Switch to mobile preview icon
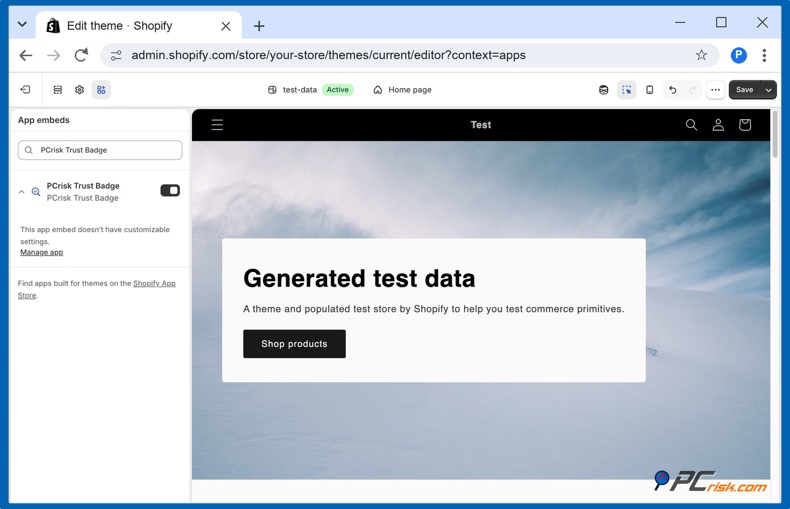The image size is (790, 509). pyautogui.click(x=650, y=90)
